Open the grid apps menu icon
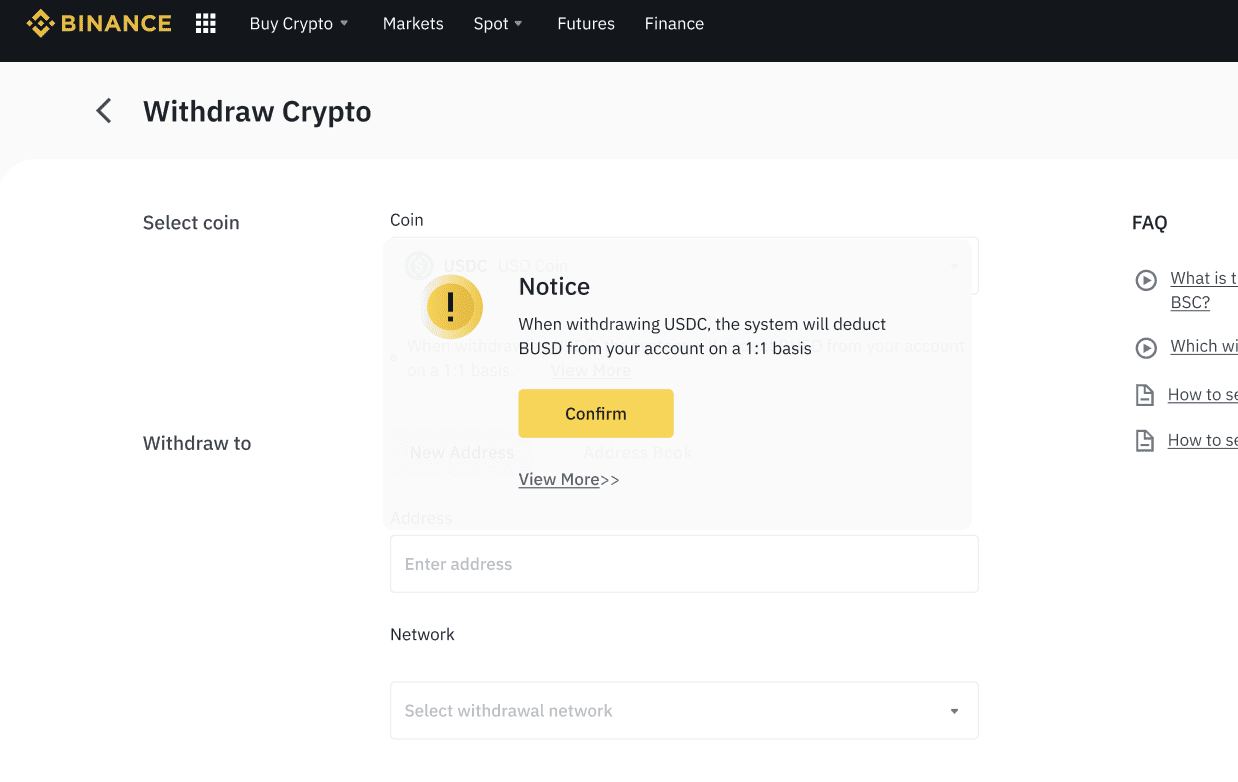 [206, 23]
